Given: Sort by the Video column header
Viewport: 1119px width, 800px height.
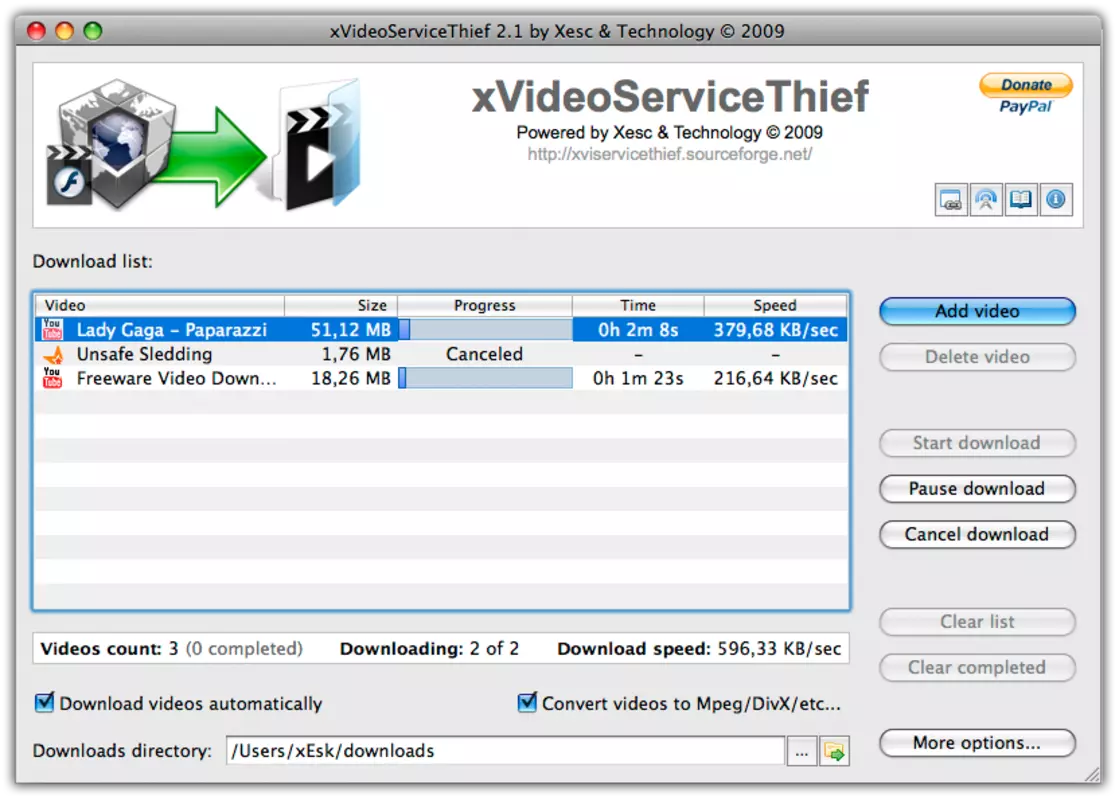Looking at the screenshot, I should click(160, 305).
